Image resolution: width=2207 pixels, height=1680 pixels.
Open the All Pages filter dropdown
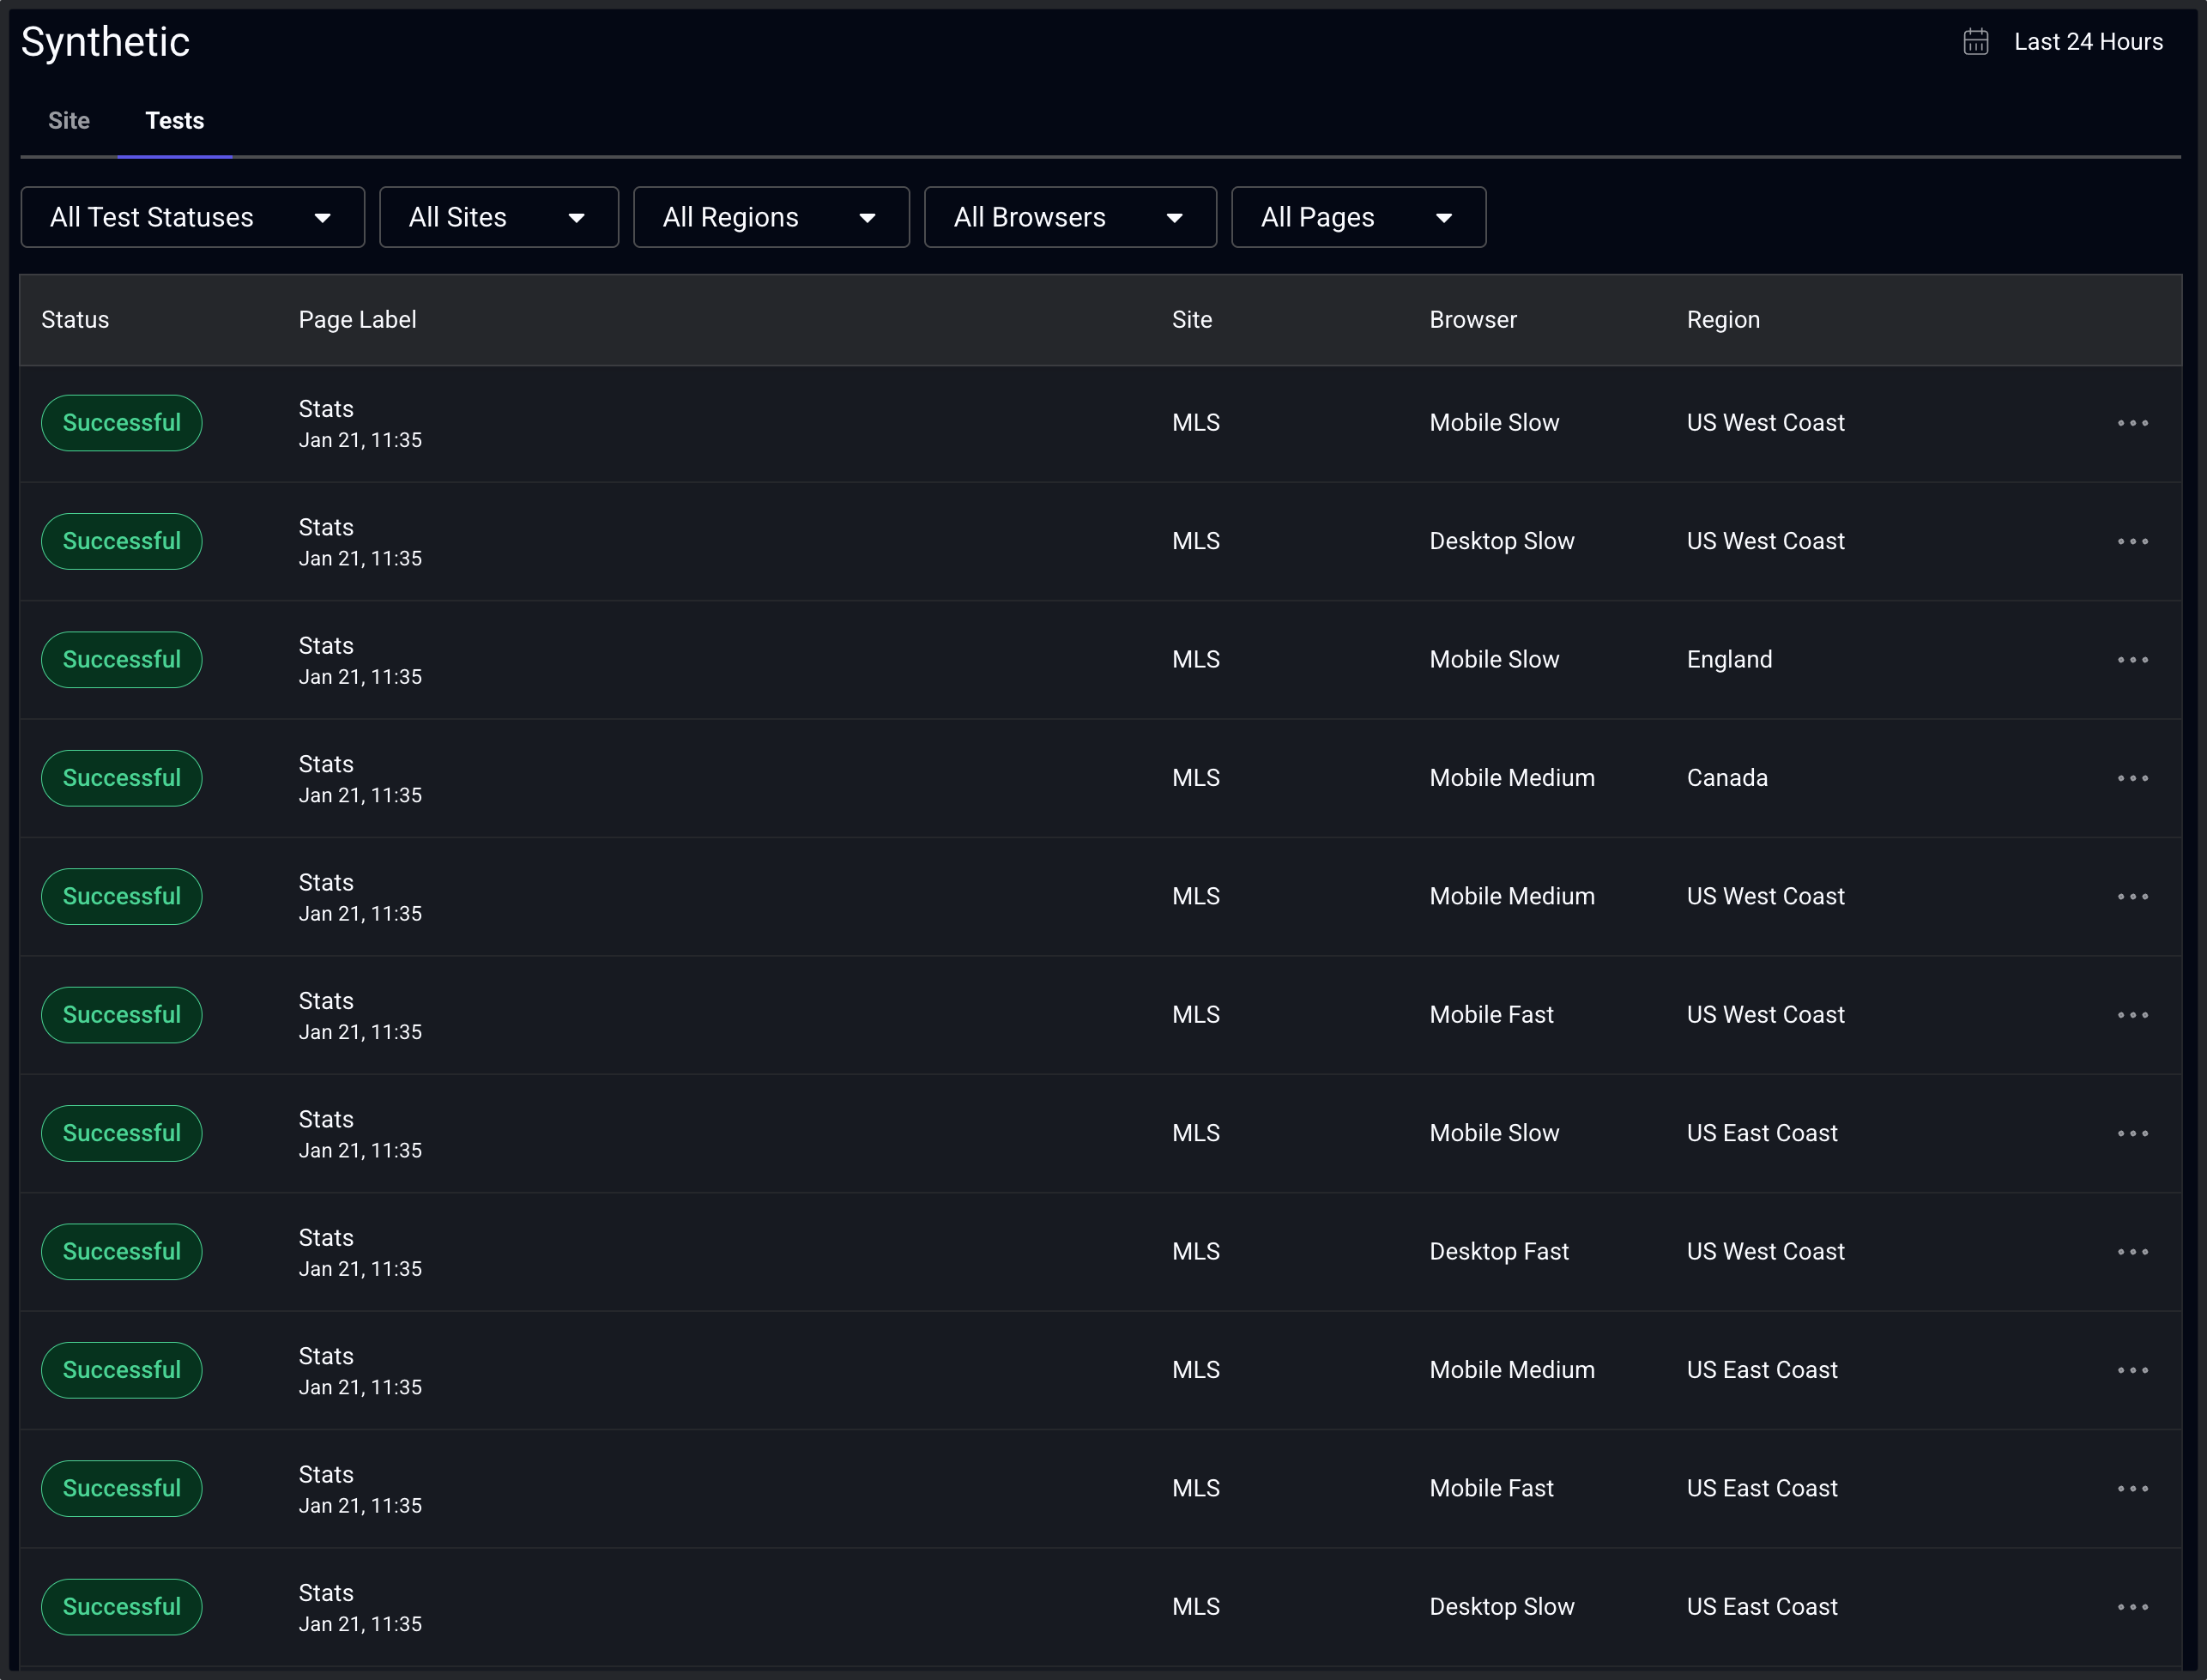point(1358,217)
